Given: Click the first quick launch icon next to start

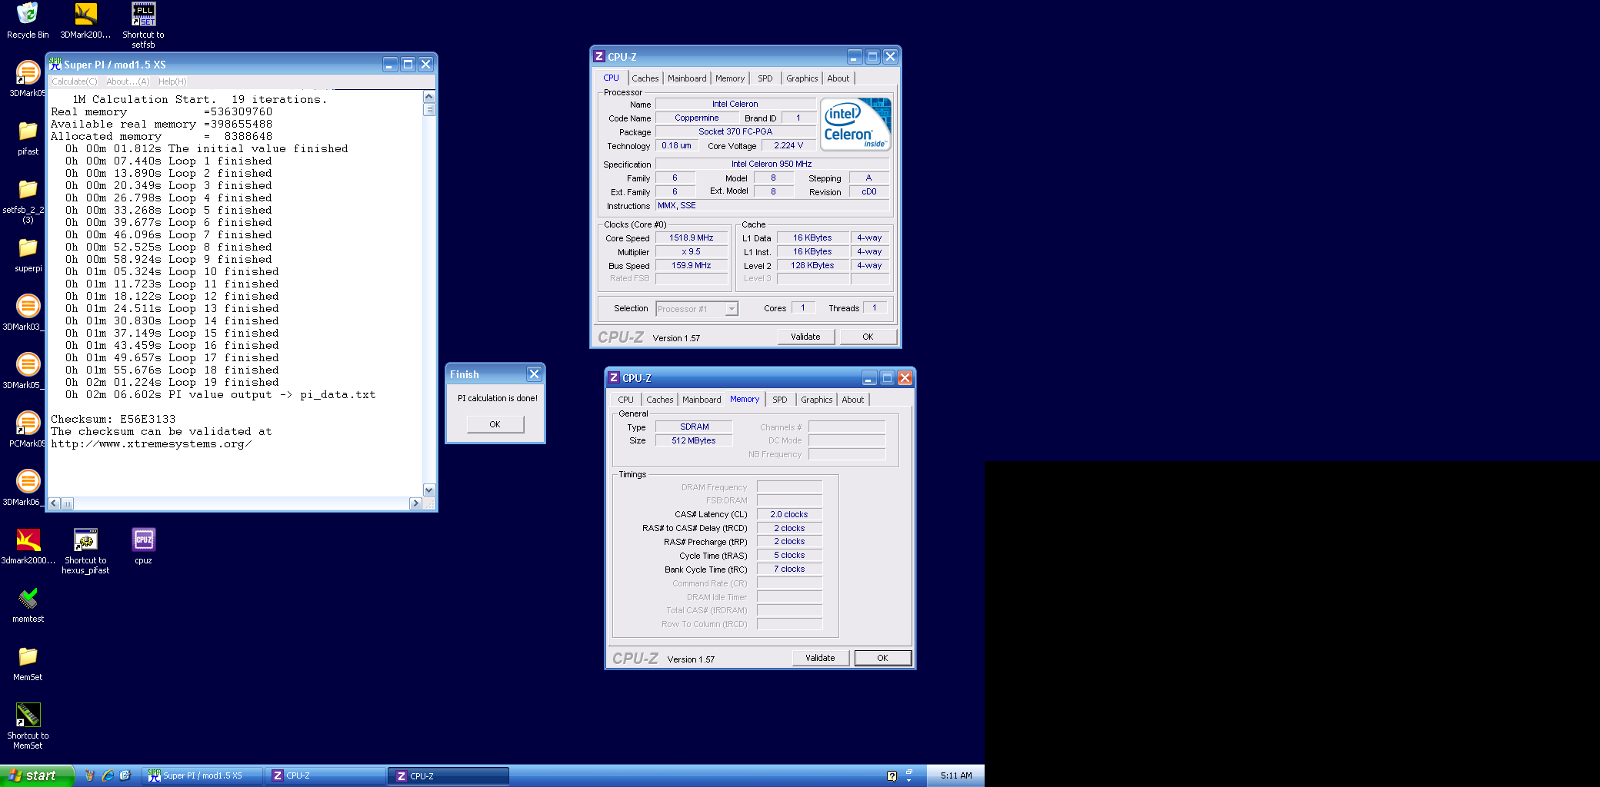Looking at the screenshot, I should point(89,775).
